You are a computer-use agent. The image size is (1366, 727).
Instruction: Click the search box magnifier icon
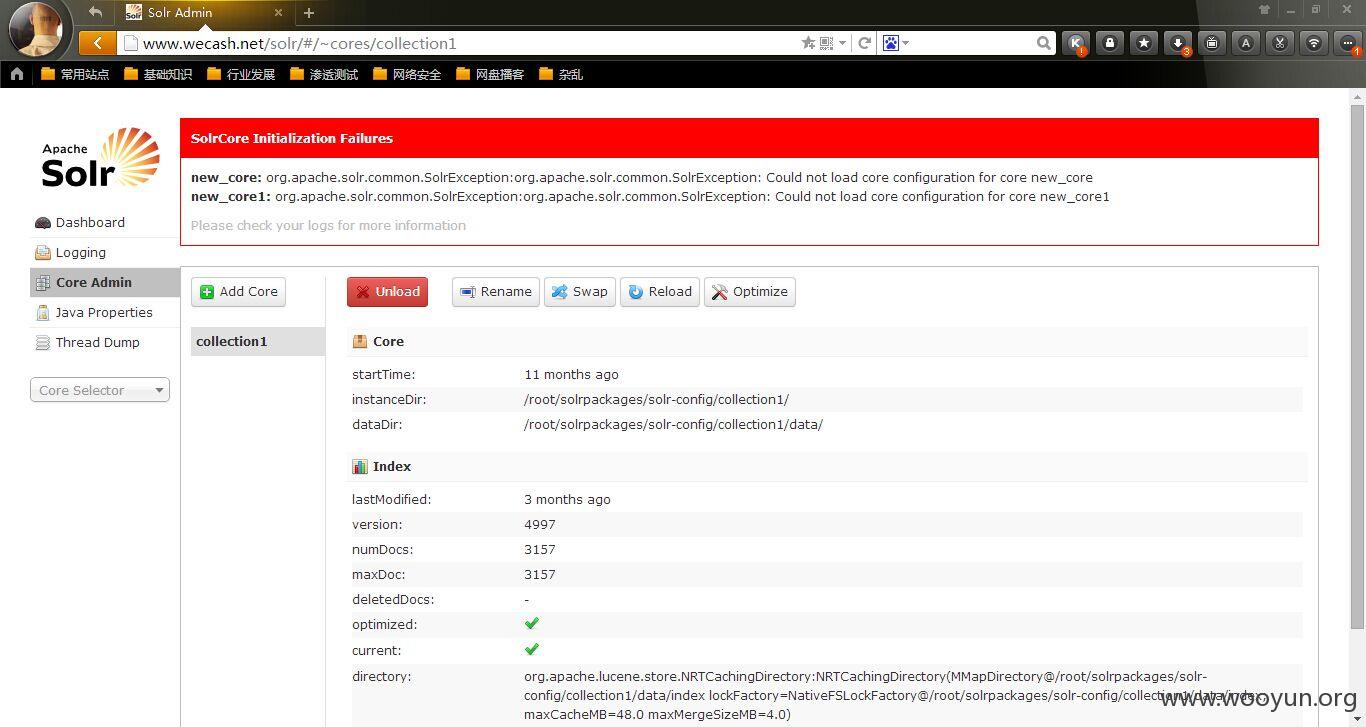tap(1043, 43)
